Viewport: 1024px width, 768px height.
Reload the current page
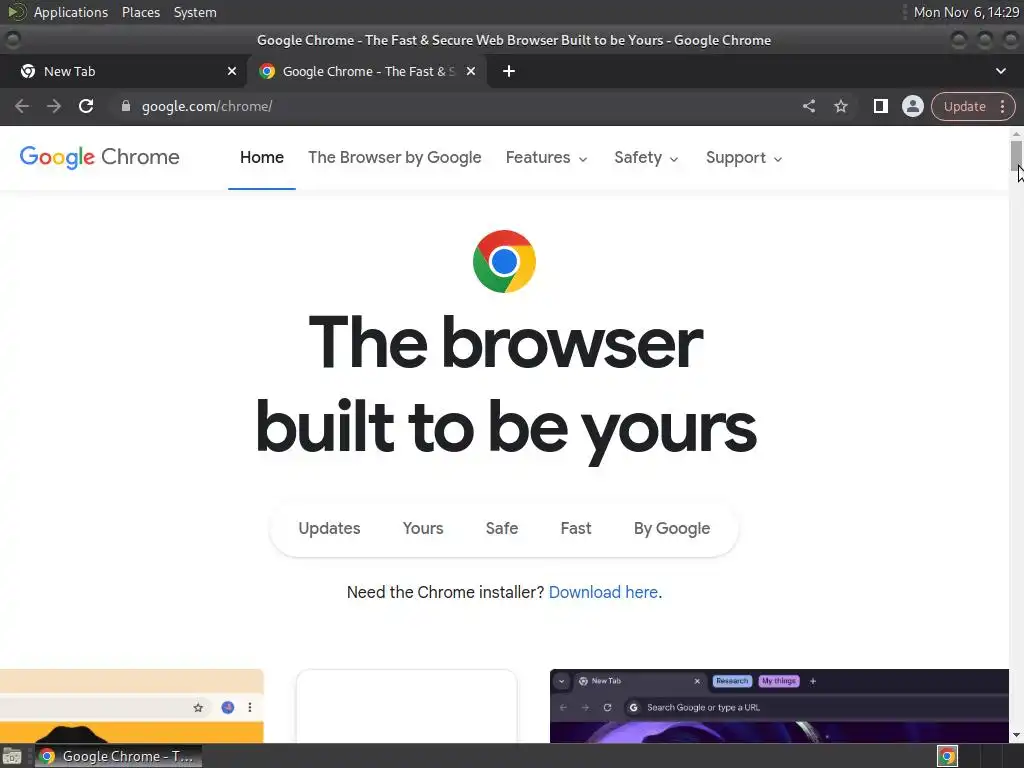tap(86, 106)
